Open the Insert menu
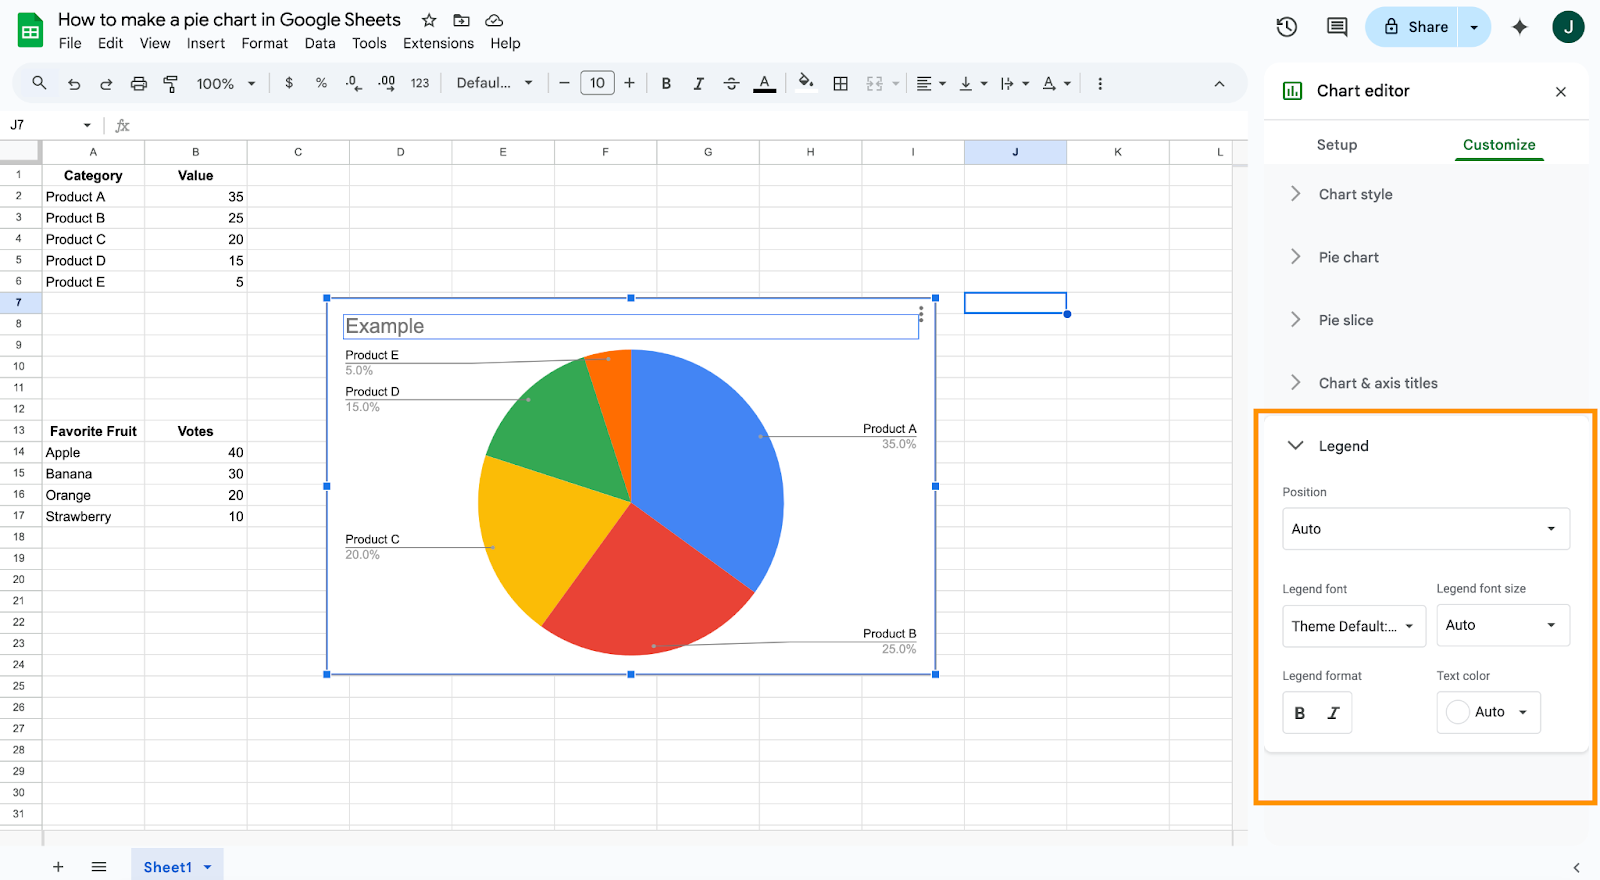Screen dimensions: 1600x880 [x=205, y=43]
